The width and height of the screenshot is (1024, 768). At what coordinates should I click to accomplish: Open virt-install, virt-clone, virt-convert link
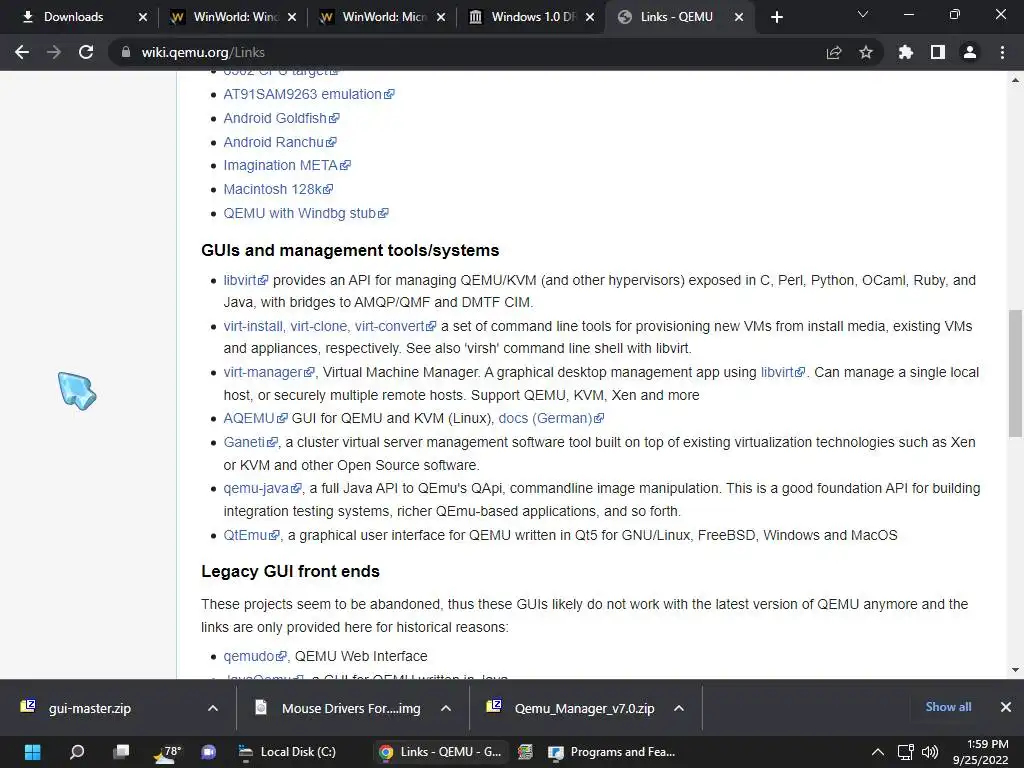329,326
